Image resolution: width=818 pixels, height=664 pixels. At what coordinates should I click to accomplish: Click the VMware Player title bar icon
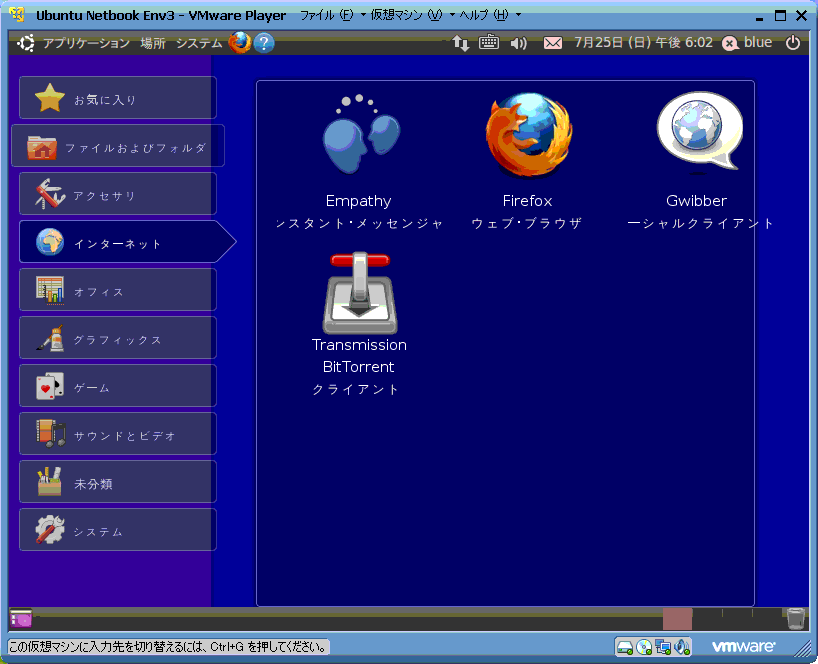point(17,15)
